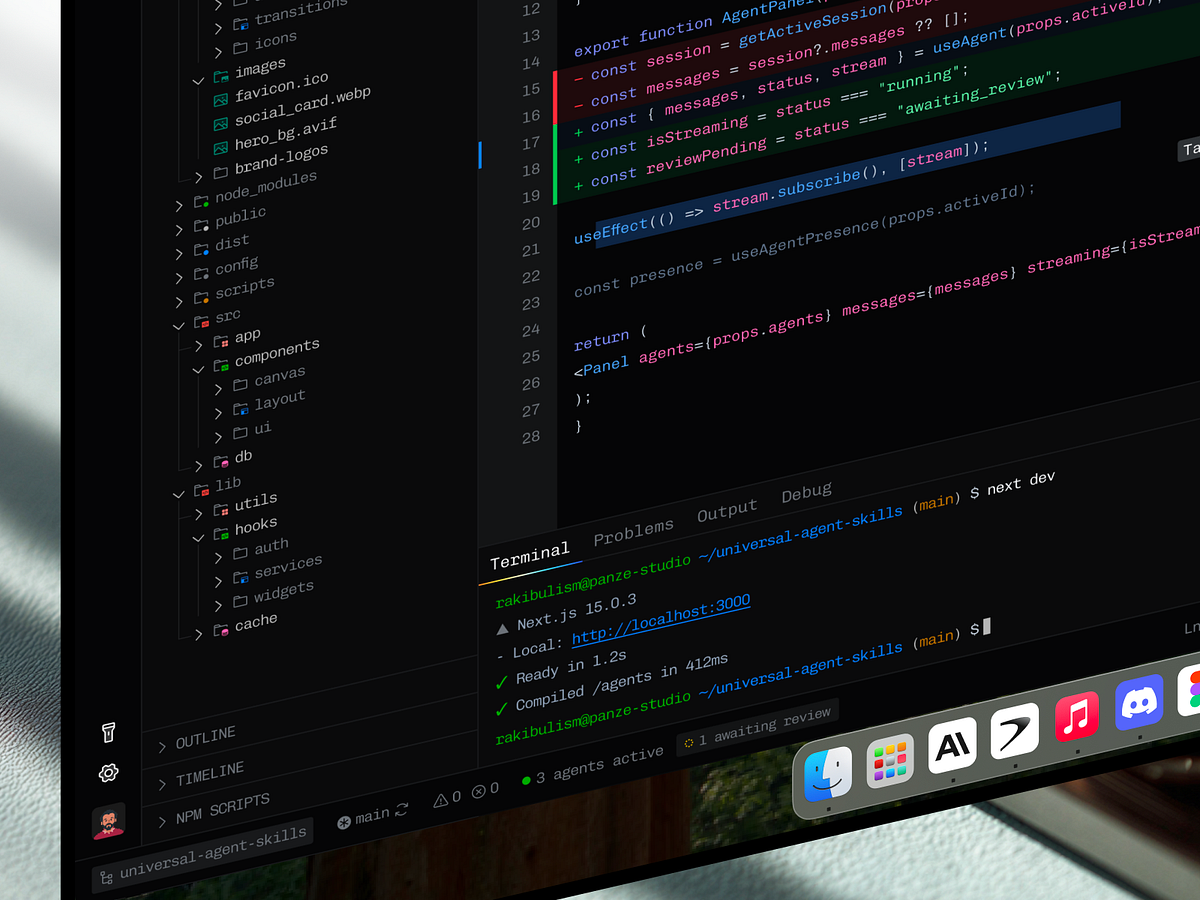Click the cache folder icon
The height and width of the screenshot is (900, 1200).
click(x=221, y=630)
